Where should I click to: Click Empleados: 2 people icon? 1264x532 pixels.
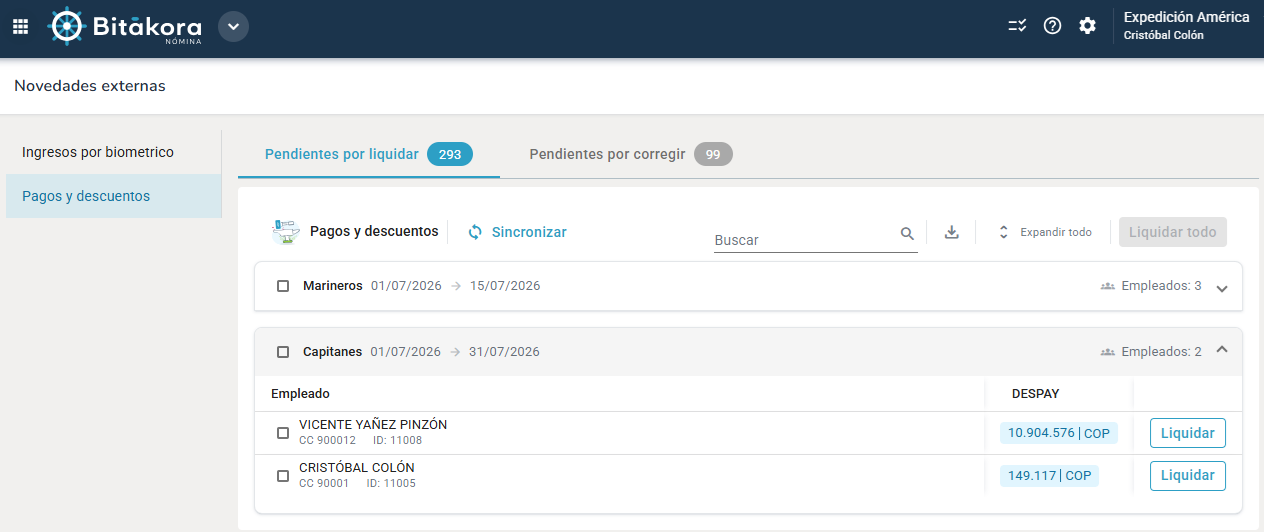point(1107,352)
